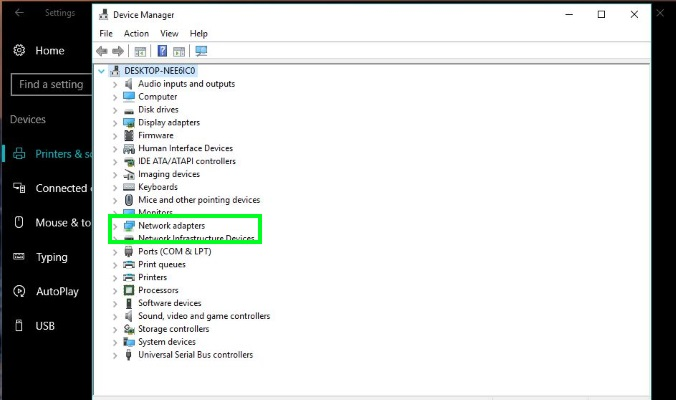Select the Firmware label
This screenshot has width=676, height=400.
[156, 135]
